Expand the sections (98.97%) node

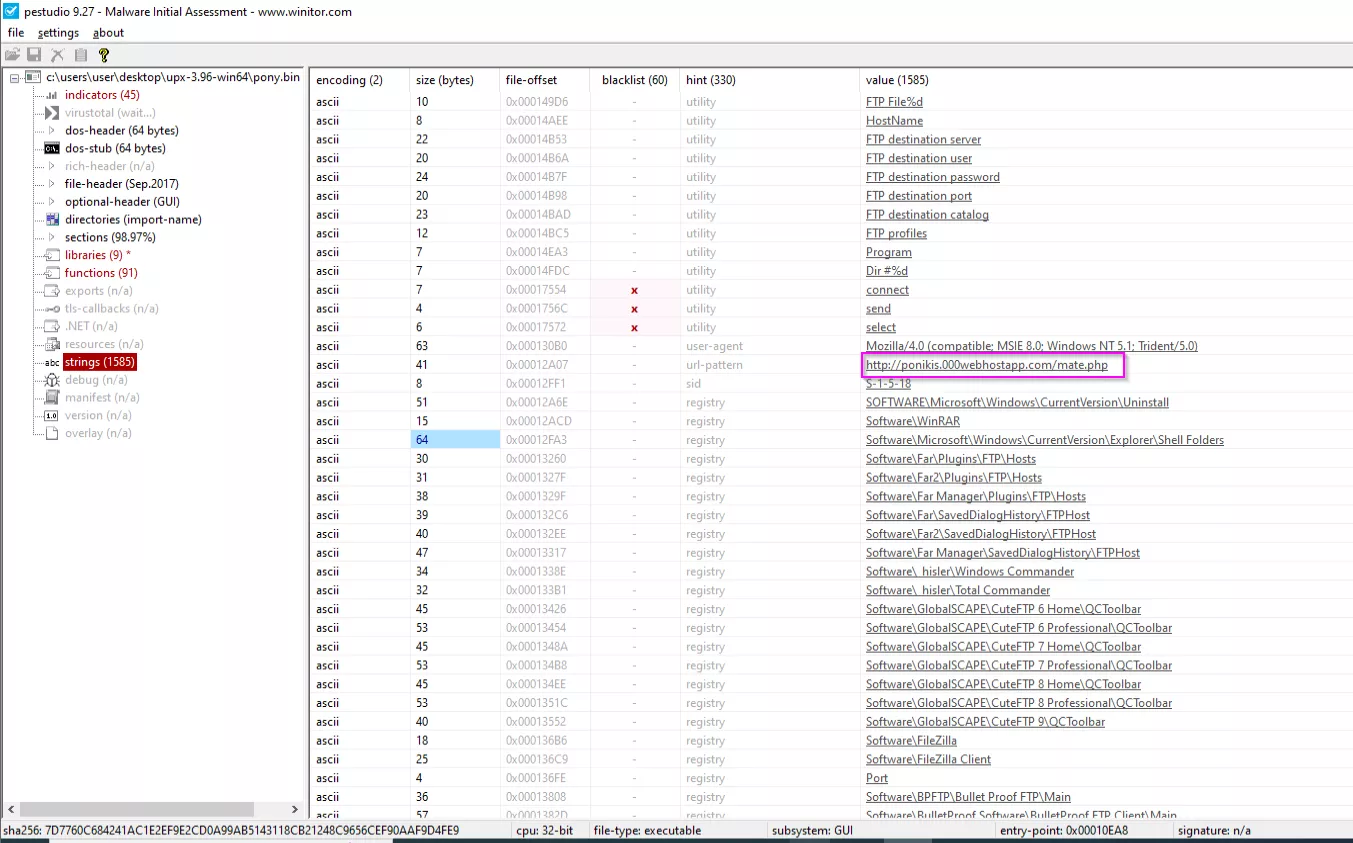52,238
